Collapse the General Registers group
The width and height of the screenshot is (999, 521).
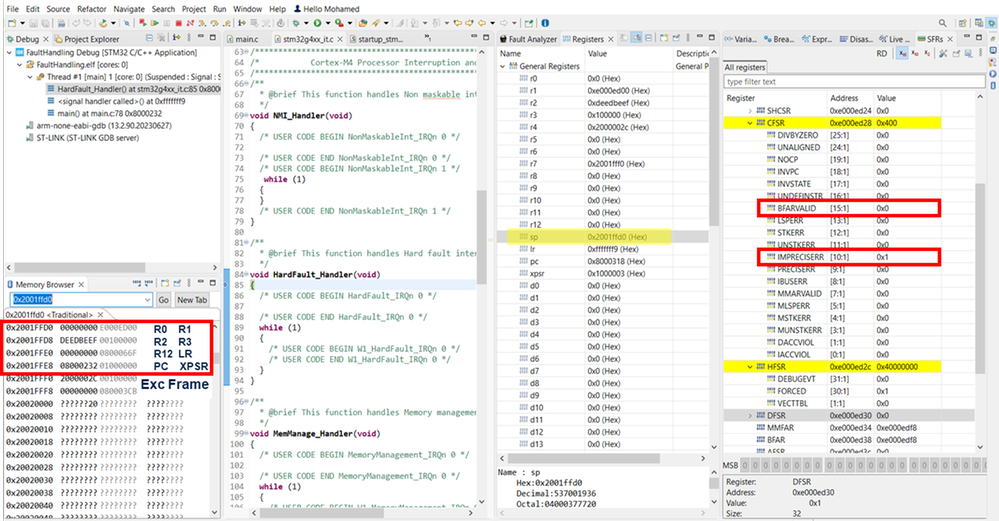coord(503,66)
